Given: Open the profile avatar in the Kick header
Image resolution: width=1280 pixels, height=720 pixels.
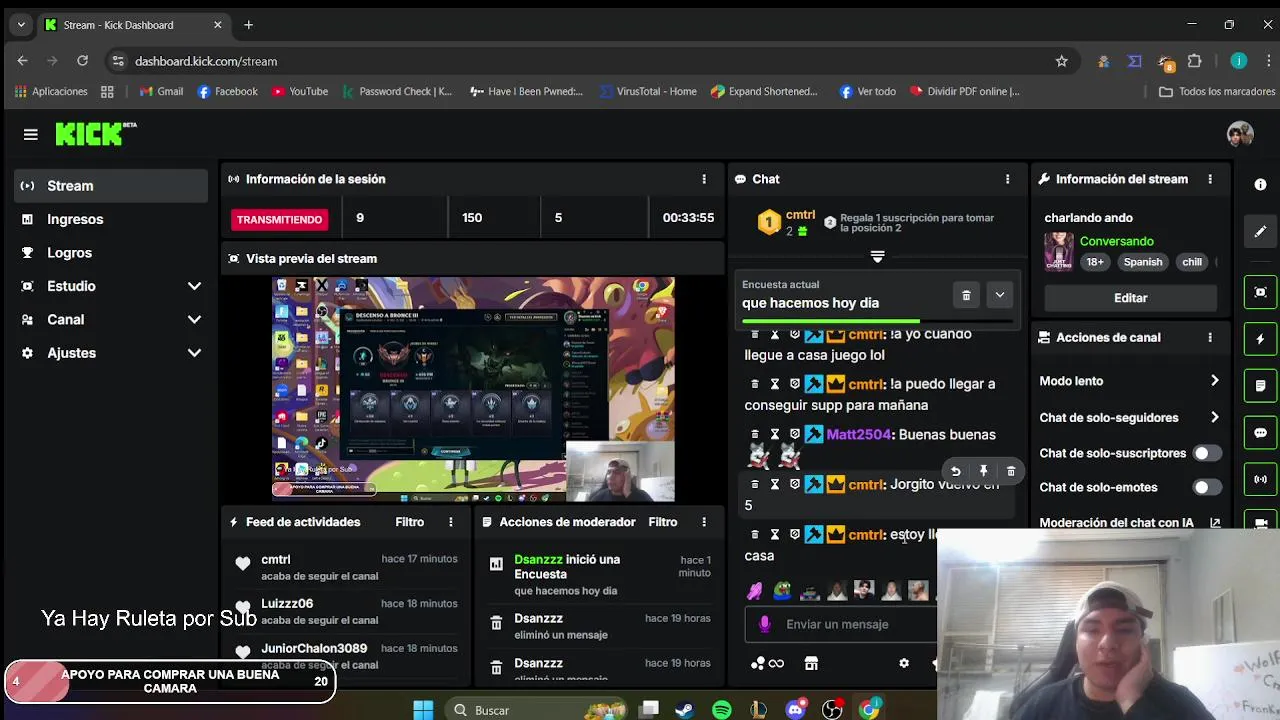Looking at the screenshot, I should [1240, 134].
